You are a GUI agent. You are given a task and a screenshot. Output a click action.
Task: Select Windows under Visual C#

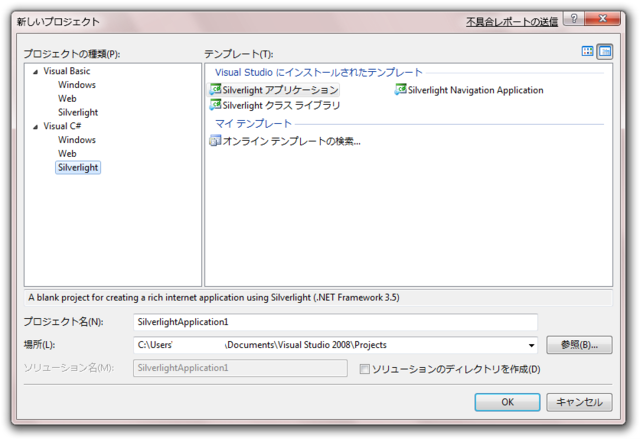pyautogui.click(x=77, y=140)
